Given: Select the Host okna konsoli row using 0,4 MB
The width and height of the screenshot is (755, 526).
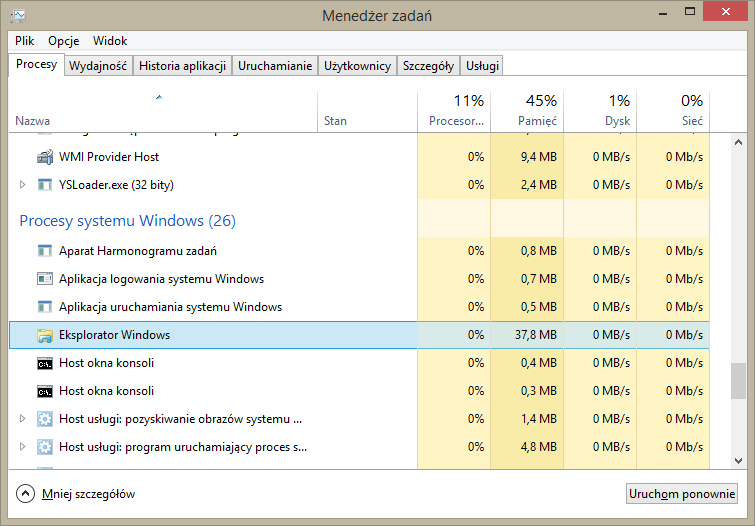Looking at the screenshot, I should pos(359,363).
